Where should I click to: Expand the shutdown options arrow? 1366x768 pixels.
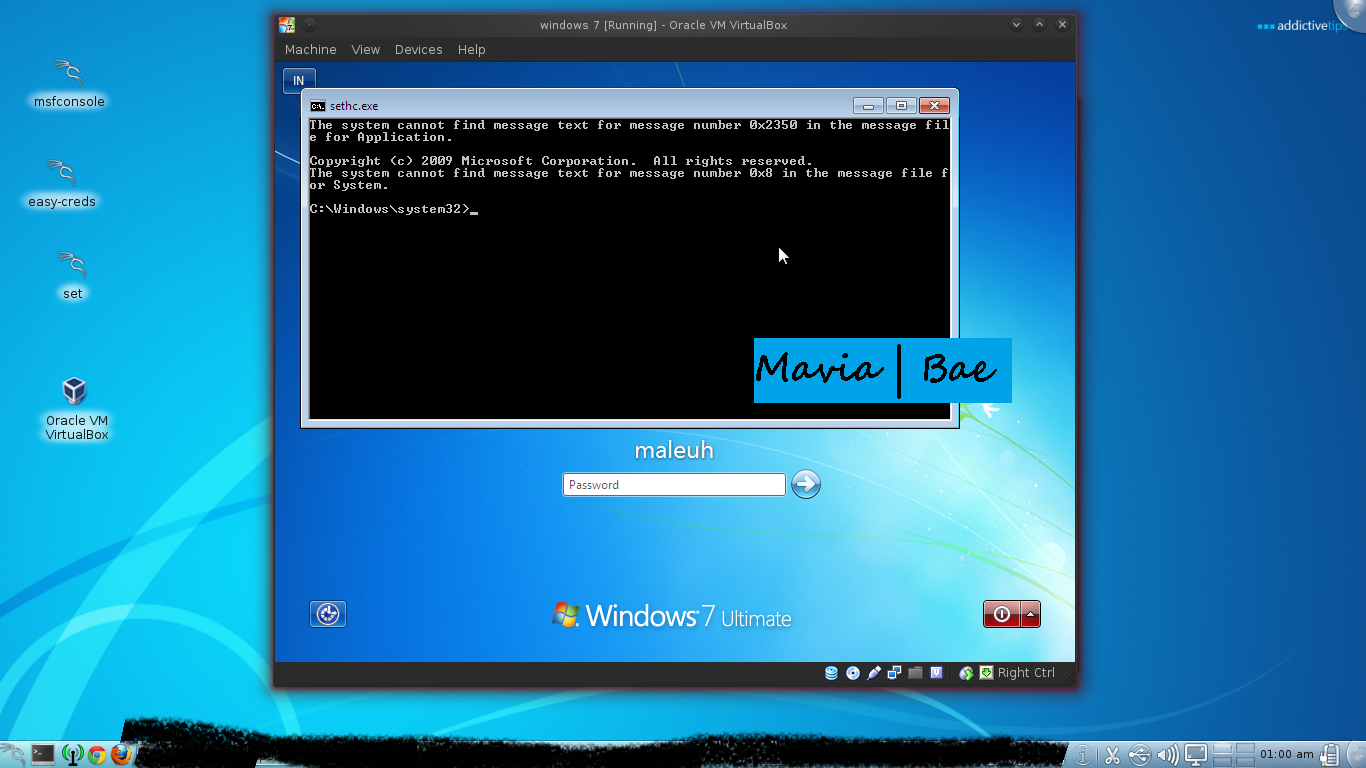[1030, 614]
